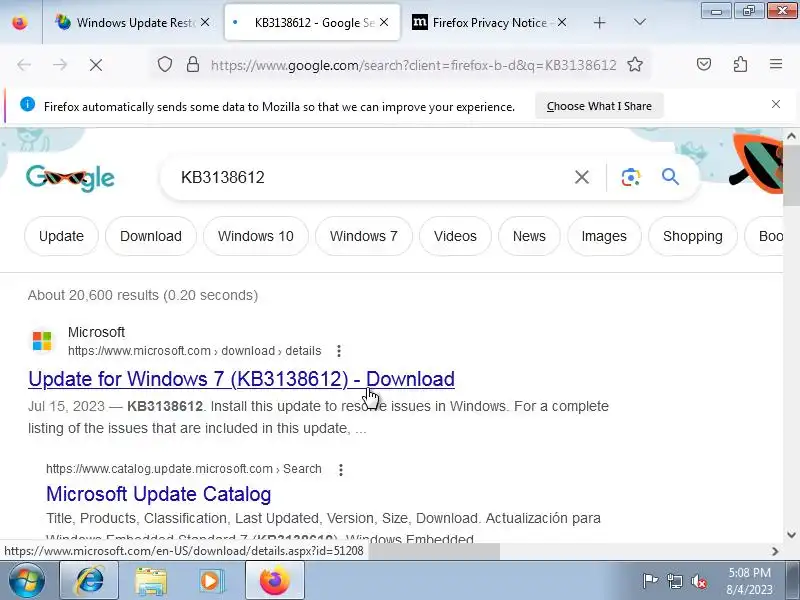800x600 pixels.
Task: Click the page scroll up arrow
Action: tap(791, 136)
